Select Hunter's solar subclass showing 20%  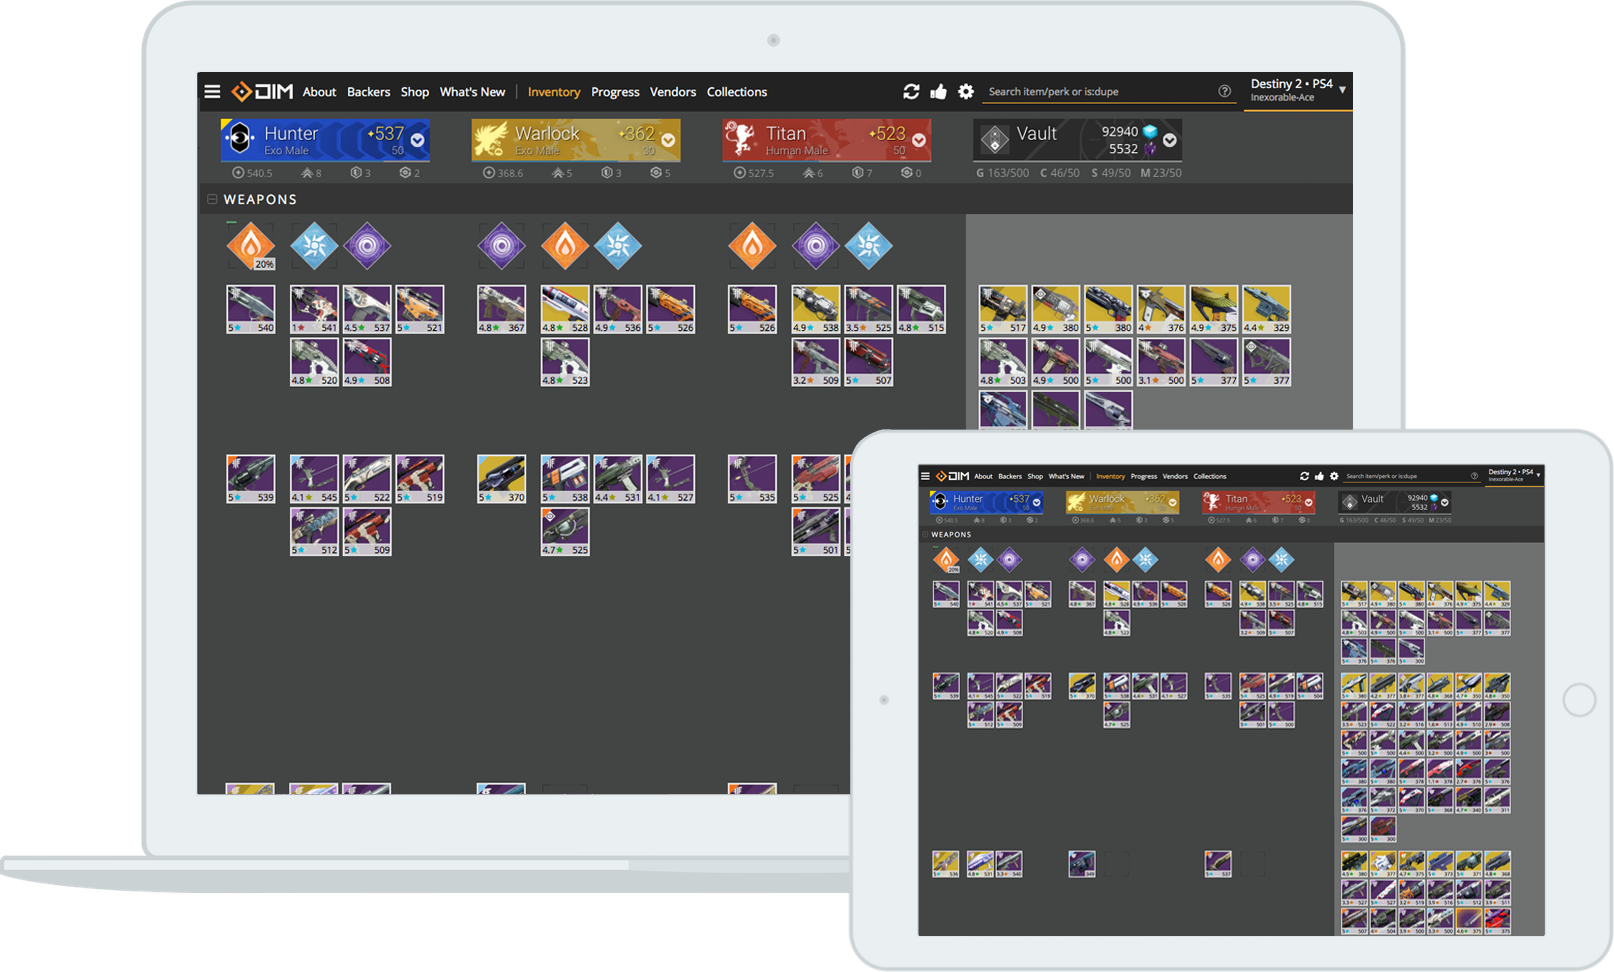point(251,246)
